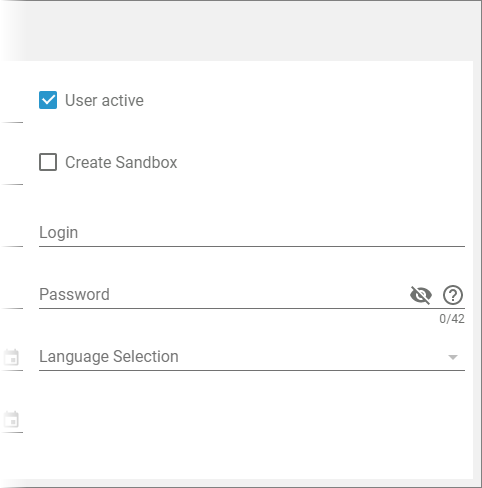
Task: Toggle password visibility with crossed-eye icon
Action: pyautogui.click(x=421, y=295)
